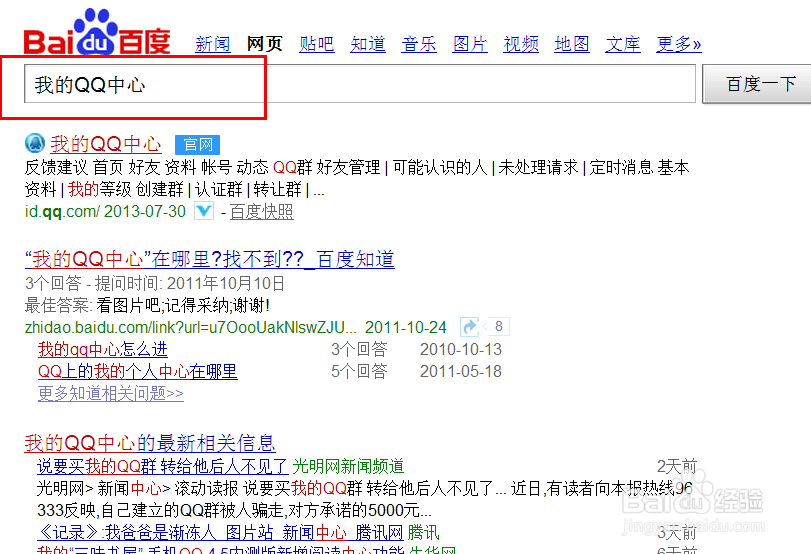Open the 贴吧 tab
Image resolution: width=811 pixels, height=554 pixels.
pyautogui.click(x=317, y=44)
